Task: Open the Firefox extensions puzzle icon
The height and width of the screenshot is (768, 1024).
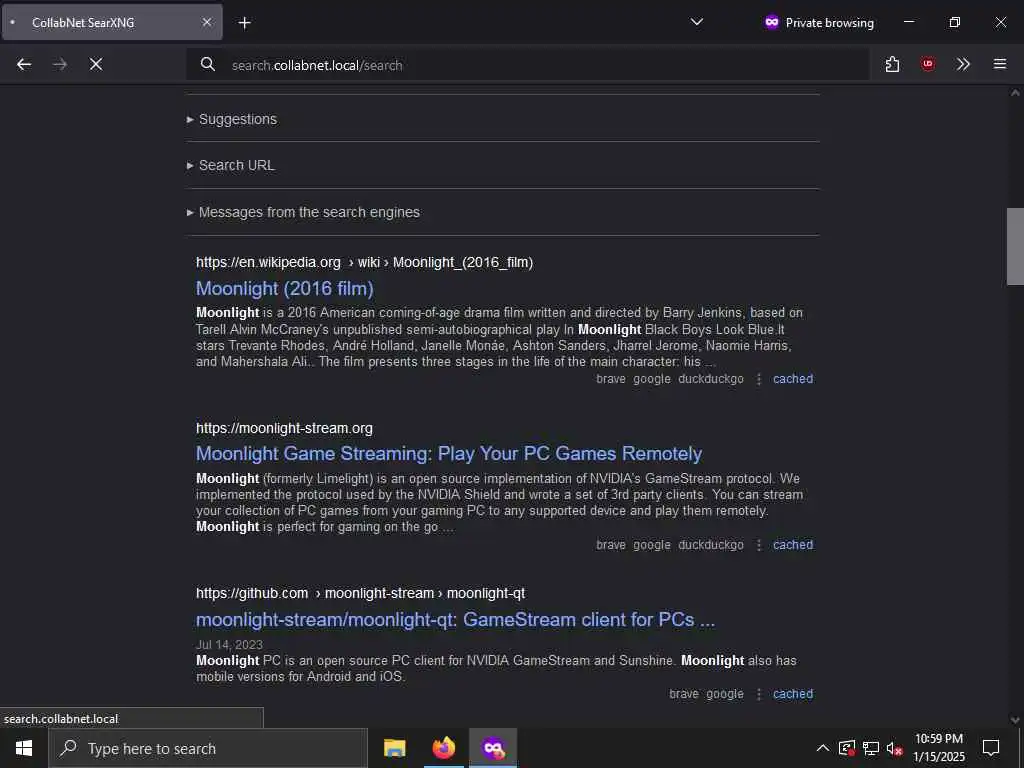Action: pyautogui.click(x=892, y=64)
